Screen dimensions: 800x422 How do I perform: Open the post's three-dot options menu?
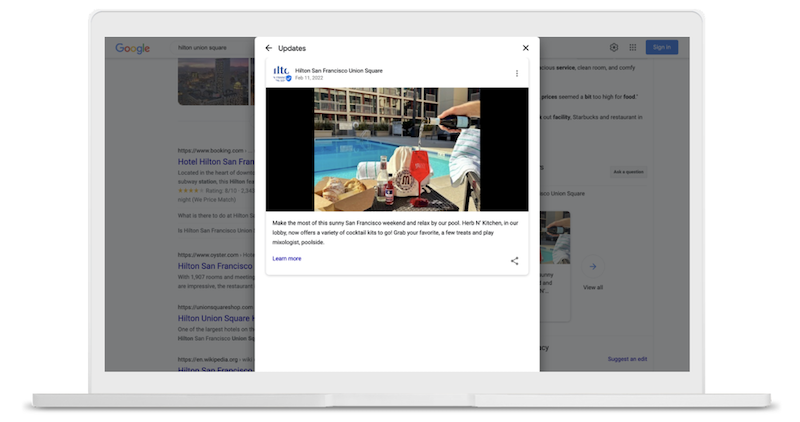pyautogui.click(x=517, y=73)
